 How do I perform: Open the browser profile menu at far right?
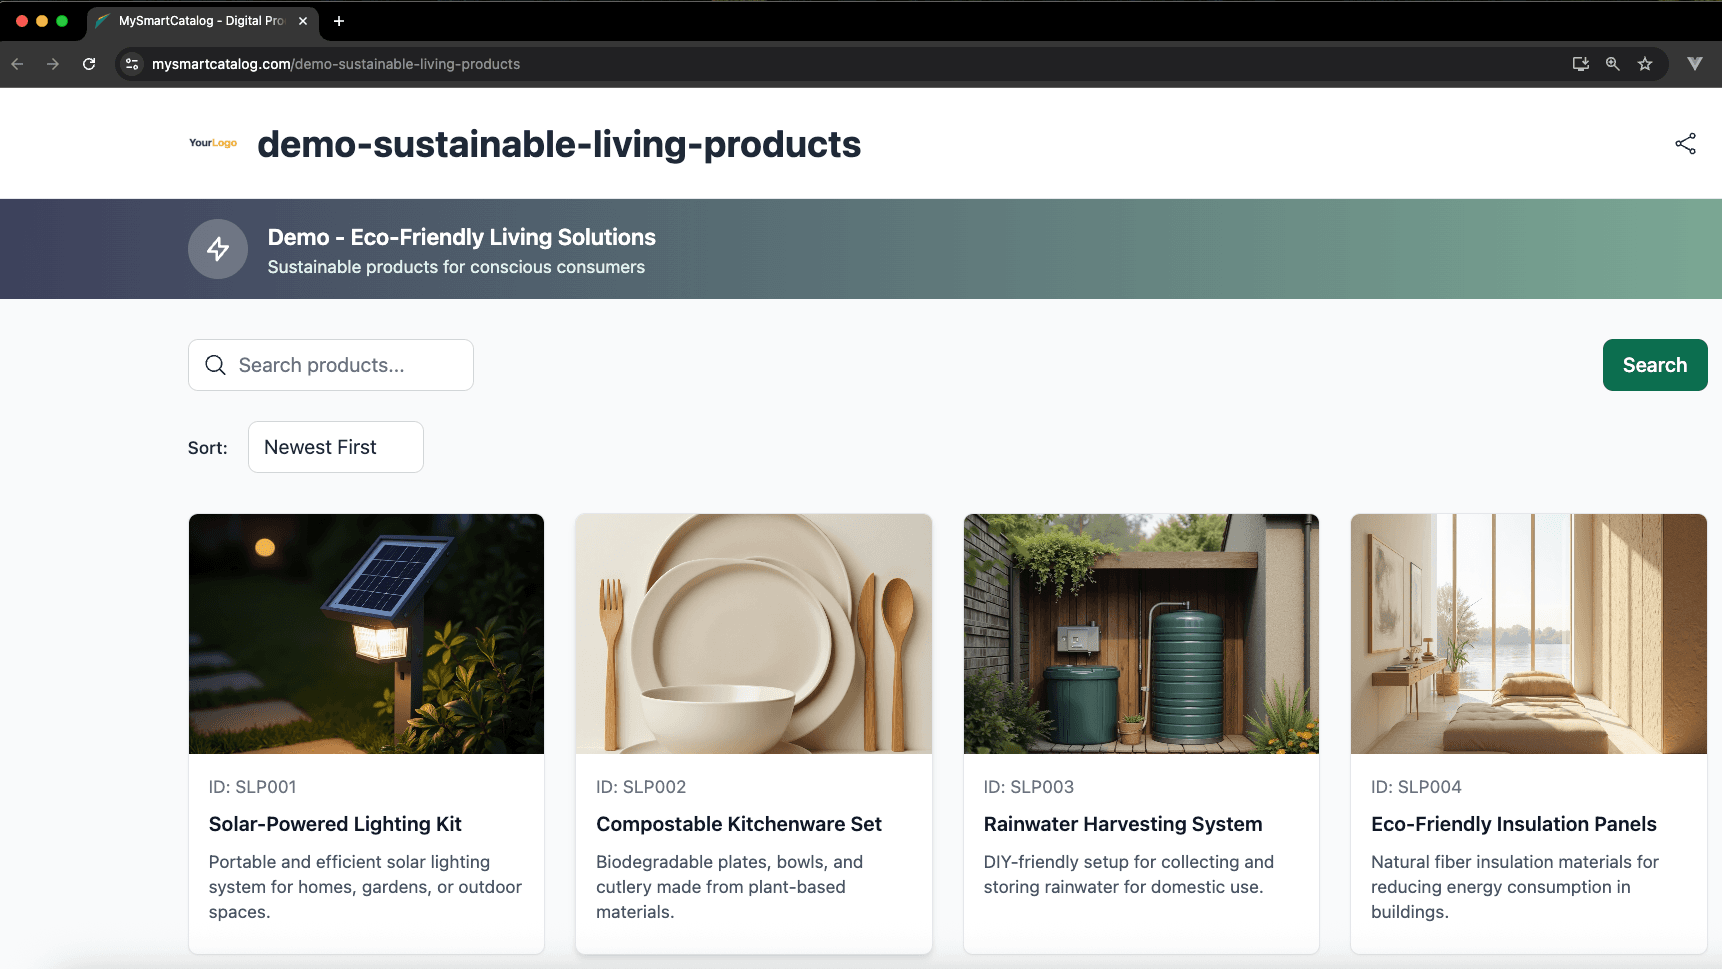pyautogui.click(x=1695, y=64)
